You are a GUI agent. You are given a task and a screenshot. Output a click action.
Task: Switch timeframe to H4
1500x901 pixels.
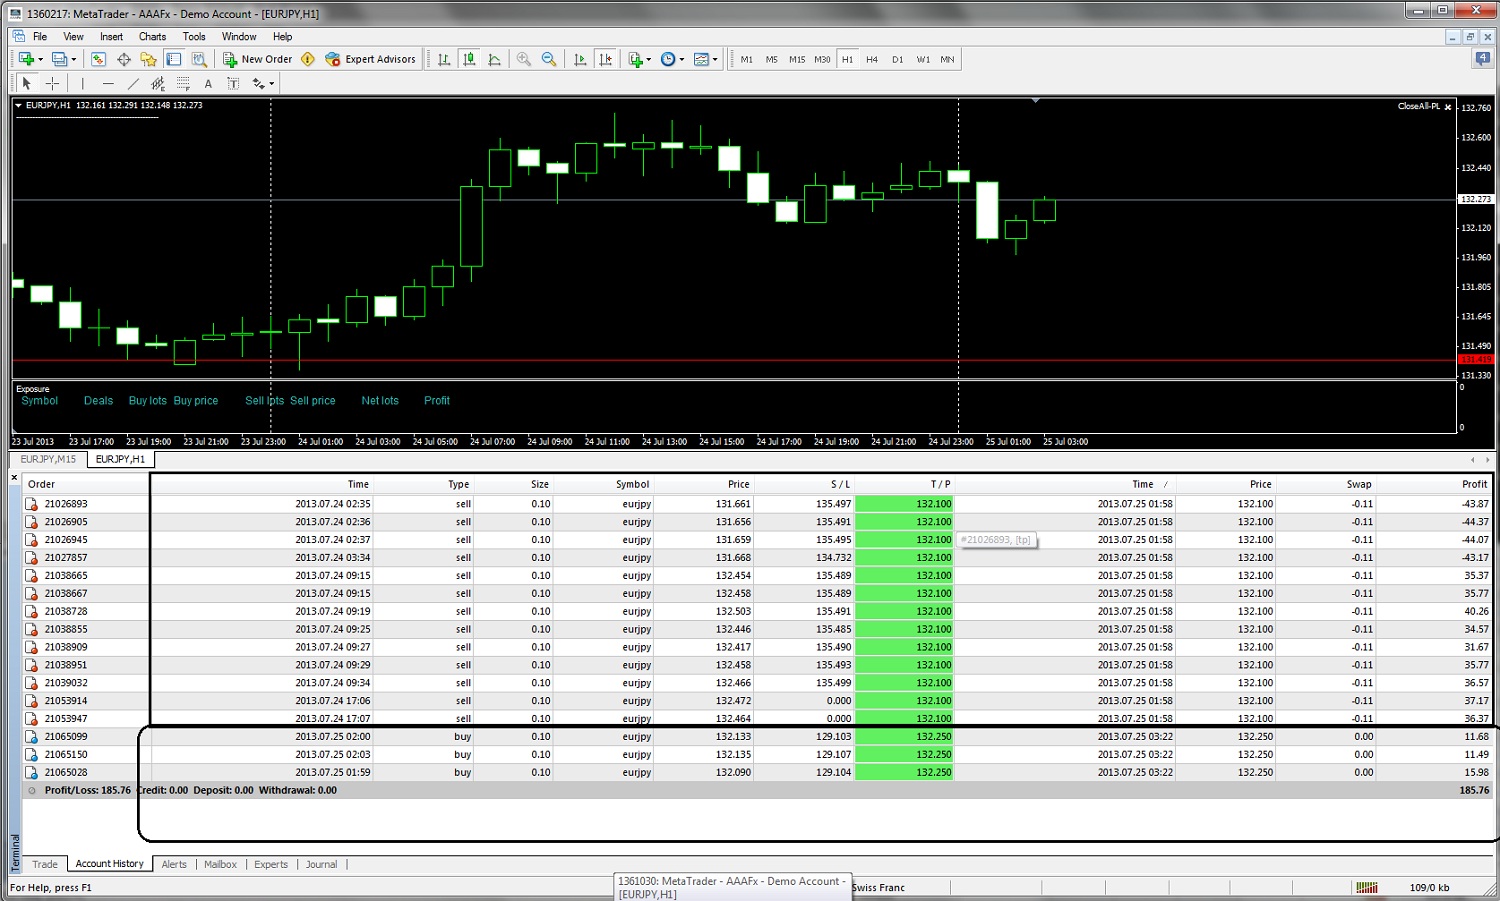(x=872, y=59)
